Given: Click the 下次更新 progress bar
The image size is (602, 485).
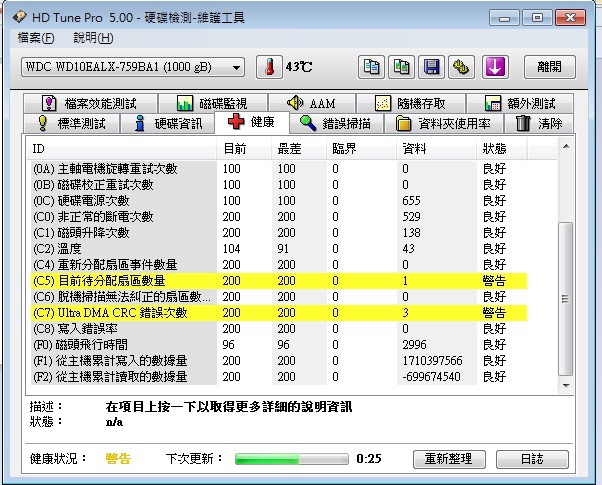Looking at the screenshot, I should point(292,459).
